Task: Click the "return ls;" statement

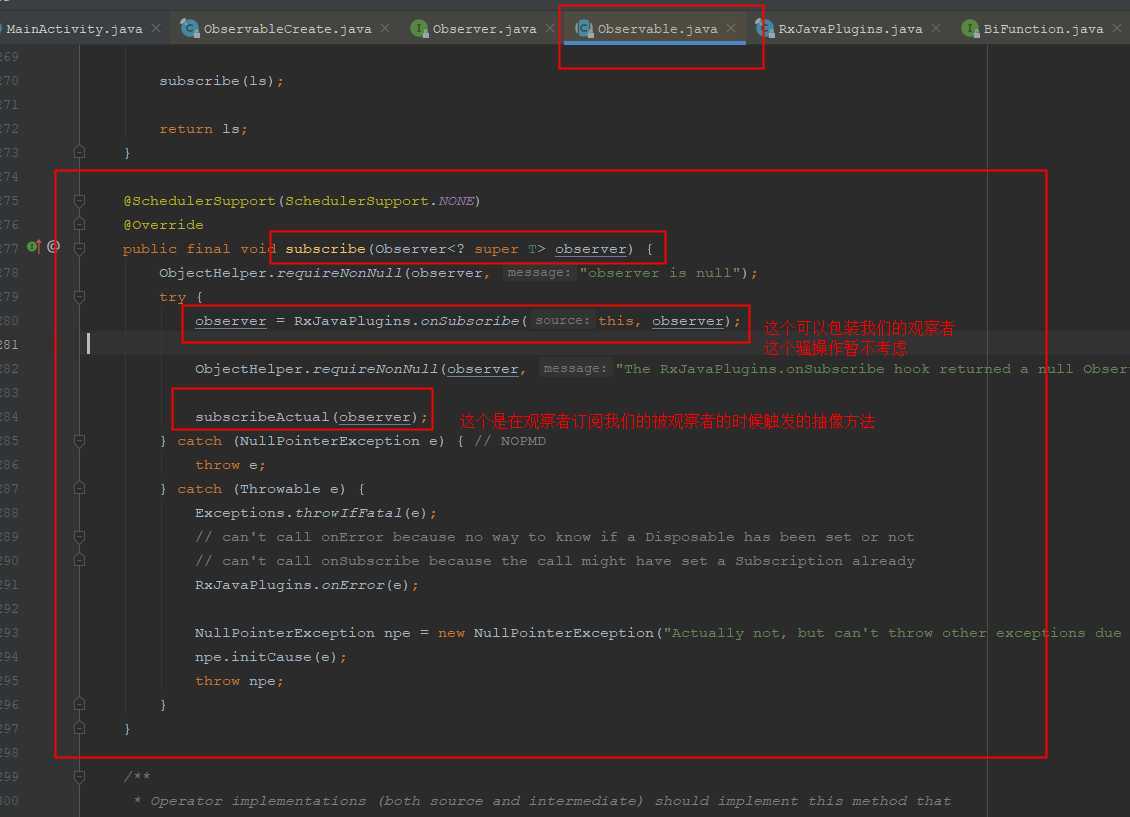Action: point(203,129)
